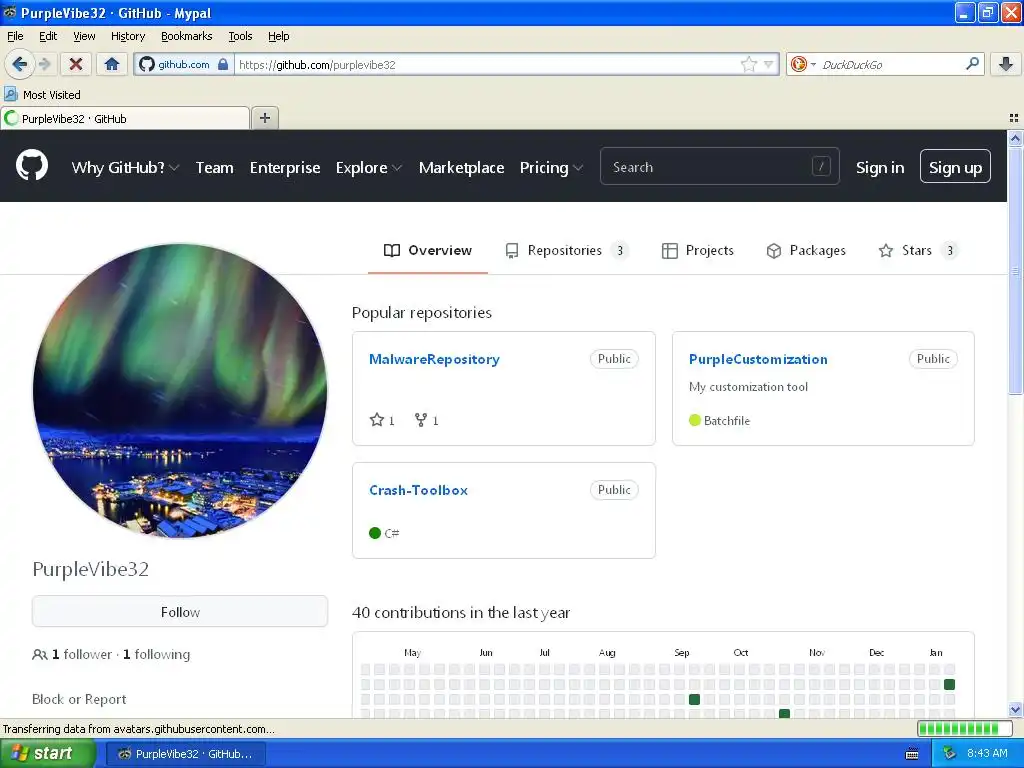Expand the Pricing menu in header

click(551, 168)
